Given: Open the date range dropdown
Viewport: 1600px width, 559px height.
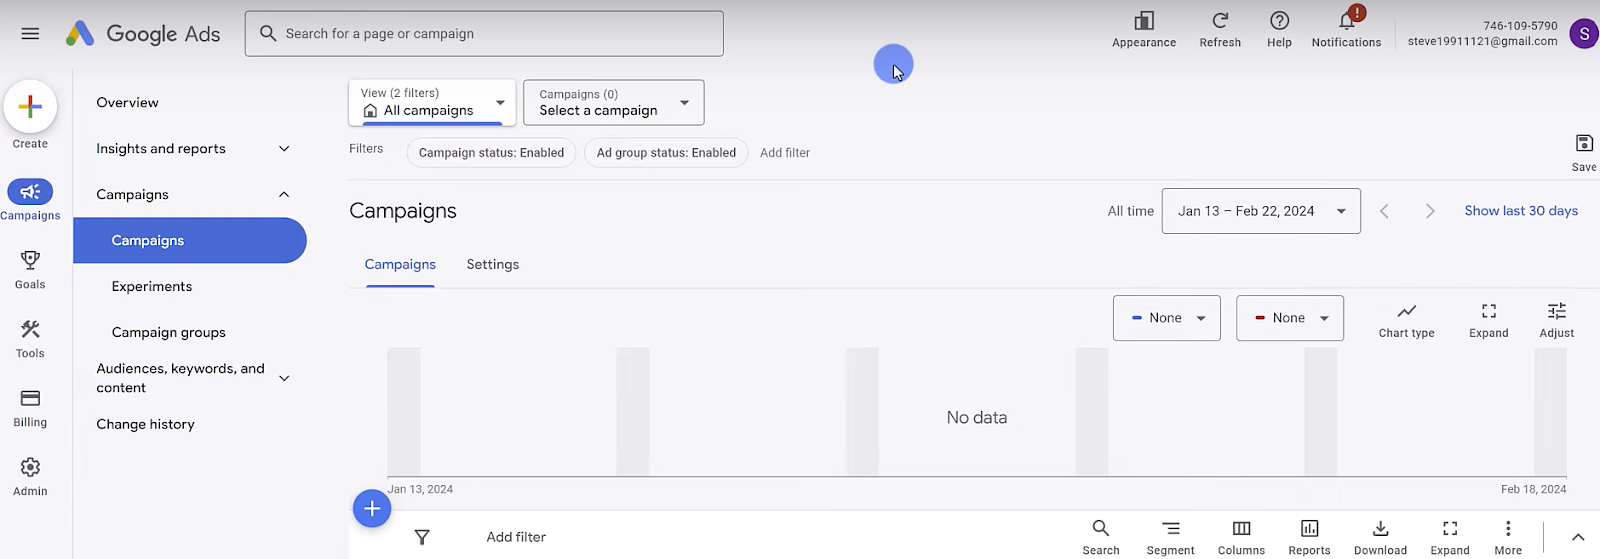Looking at the screenshot, I should [1261, 211].
